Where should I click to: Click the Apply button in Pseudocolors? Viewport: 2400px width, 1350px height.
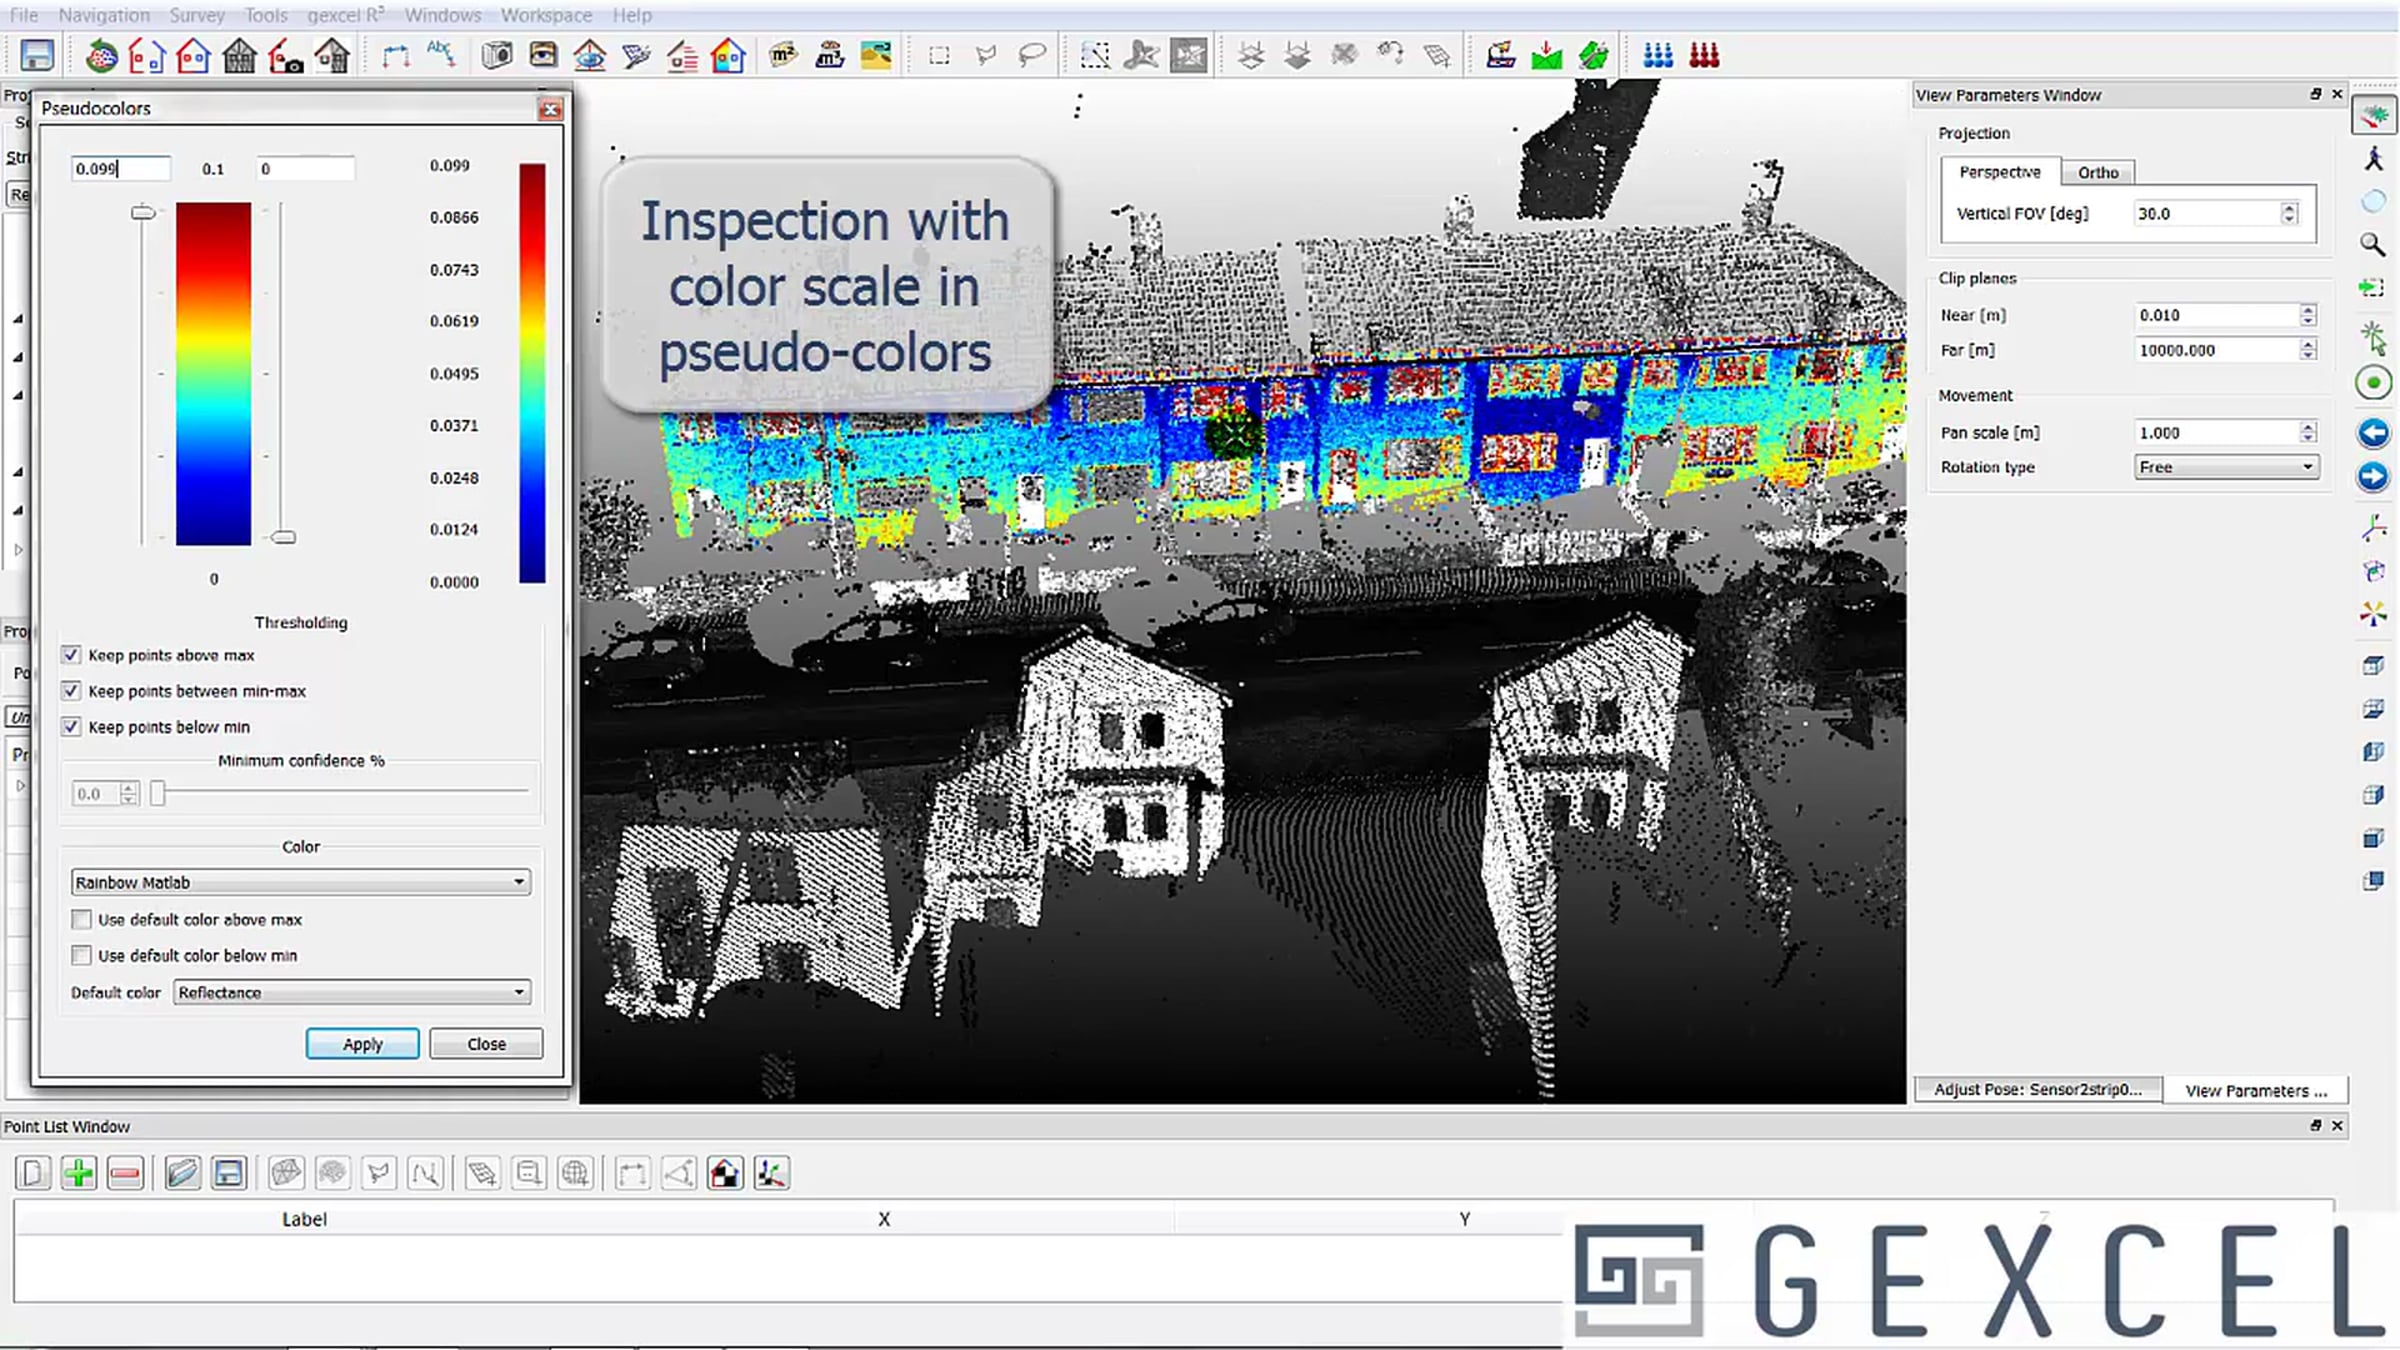click(362, 1043)
